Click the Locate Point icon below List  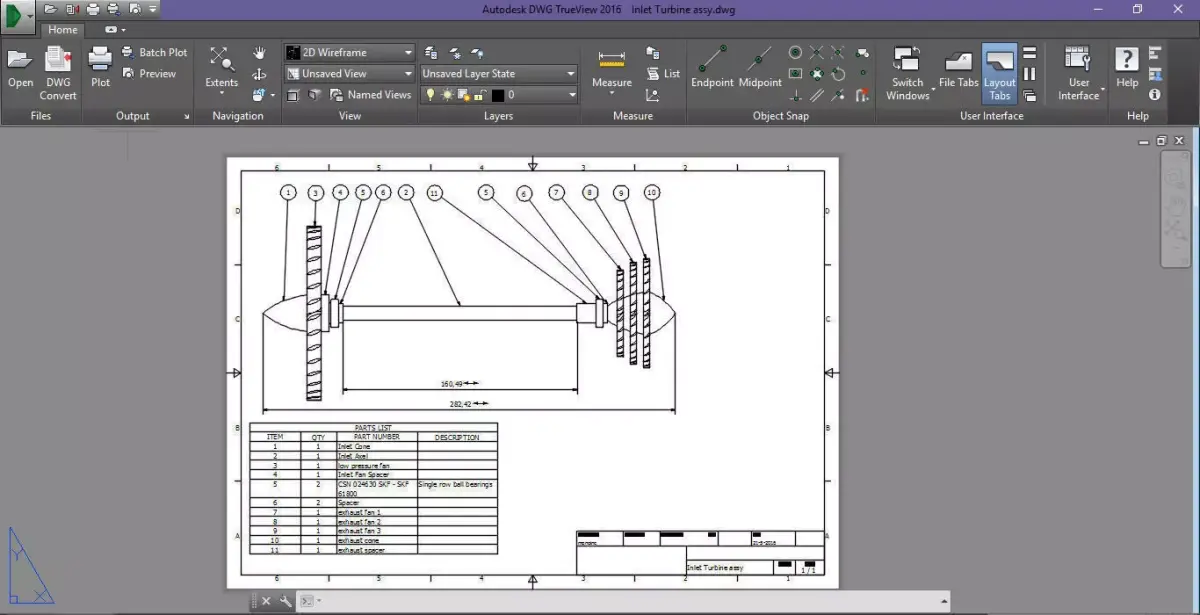tap(652, 95)
